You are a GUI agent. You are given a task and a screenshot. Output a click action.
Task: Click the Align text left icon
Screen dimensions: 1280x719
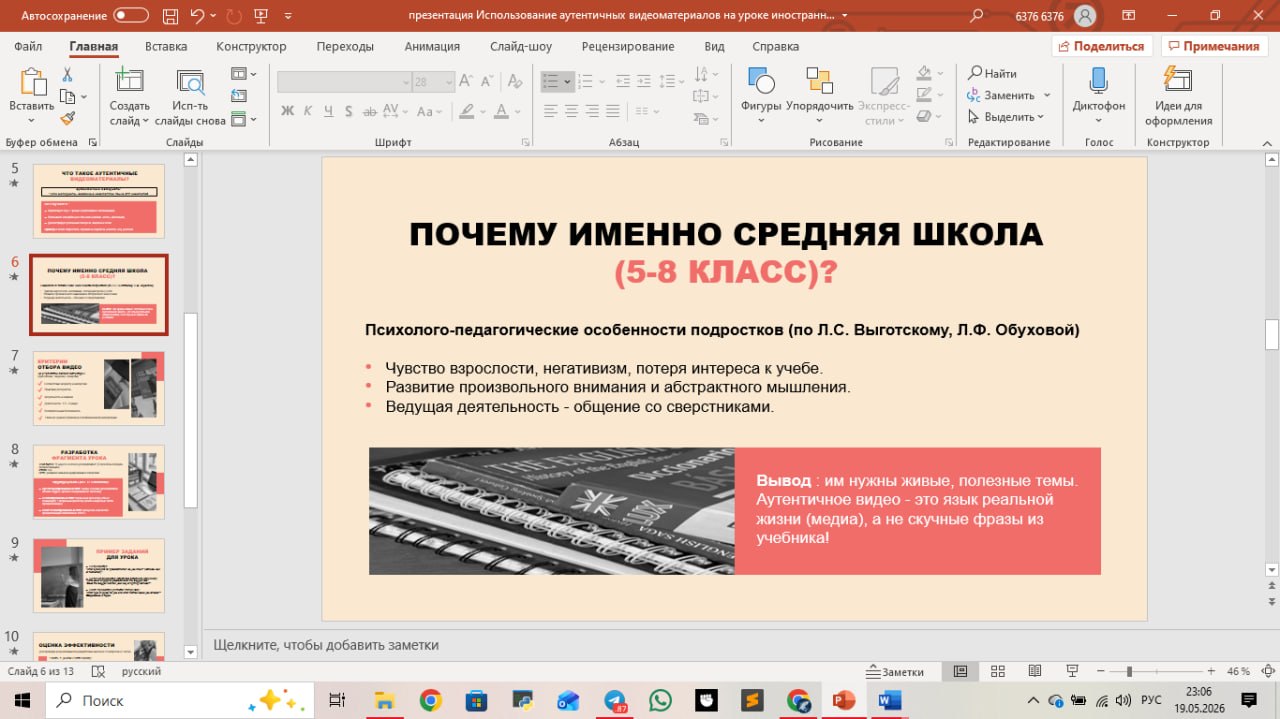coord(549,110)
